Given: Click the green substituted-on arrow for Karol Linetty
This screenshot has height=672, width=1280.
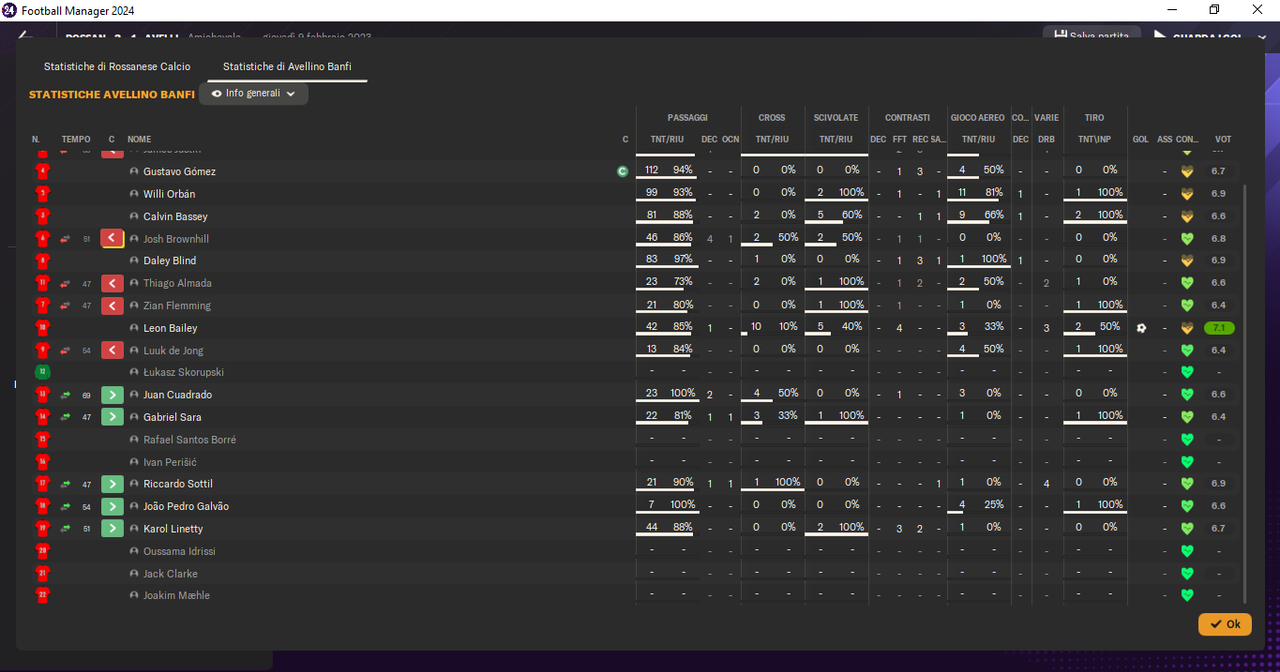Looking at the screenshot, I should (x=112, y=528).
